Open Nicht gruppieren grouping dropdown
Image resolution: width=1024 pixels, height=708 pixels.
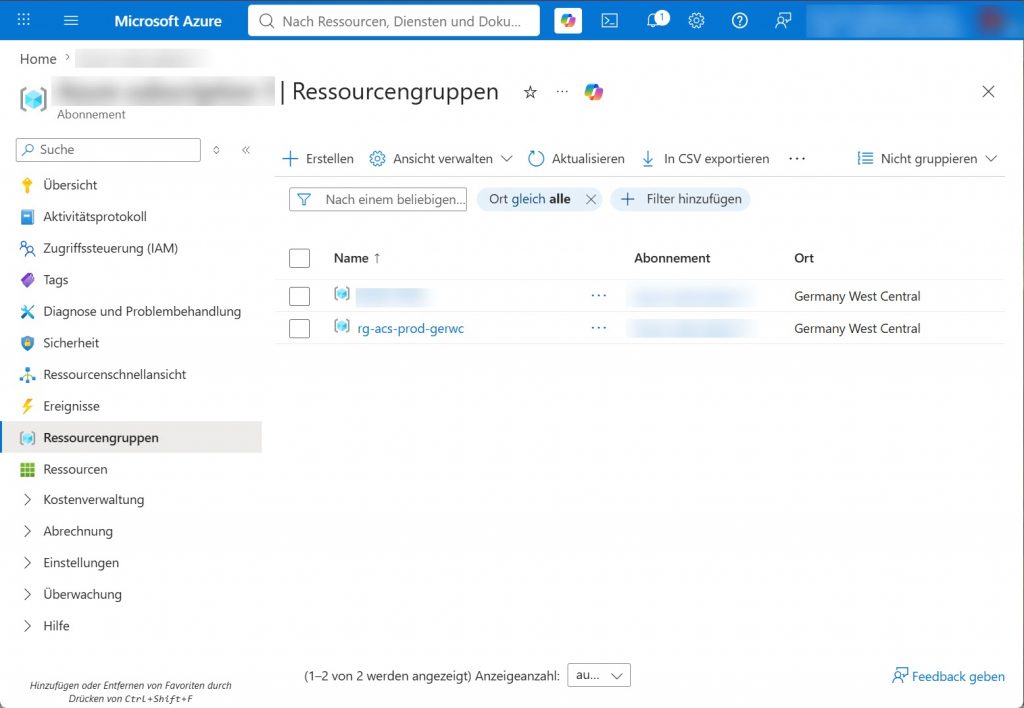(927, 159)
